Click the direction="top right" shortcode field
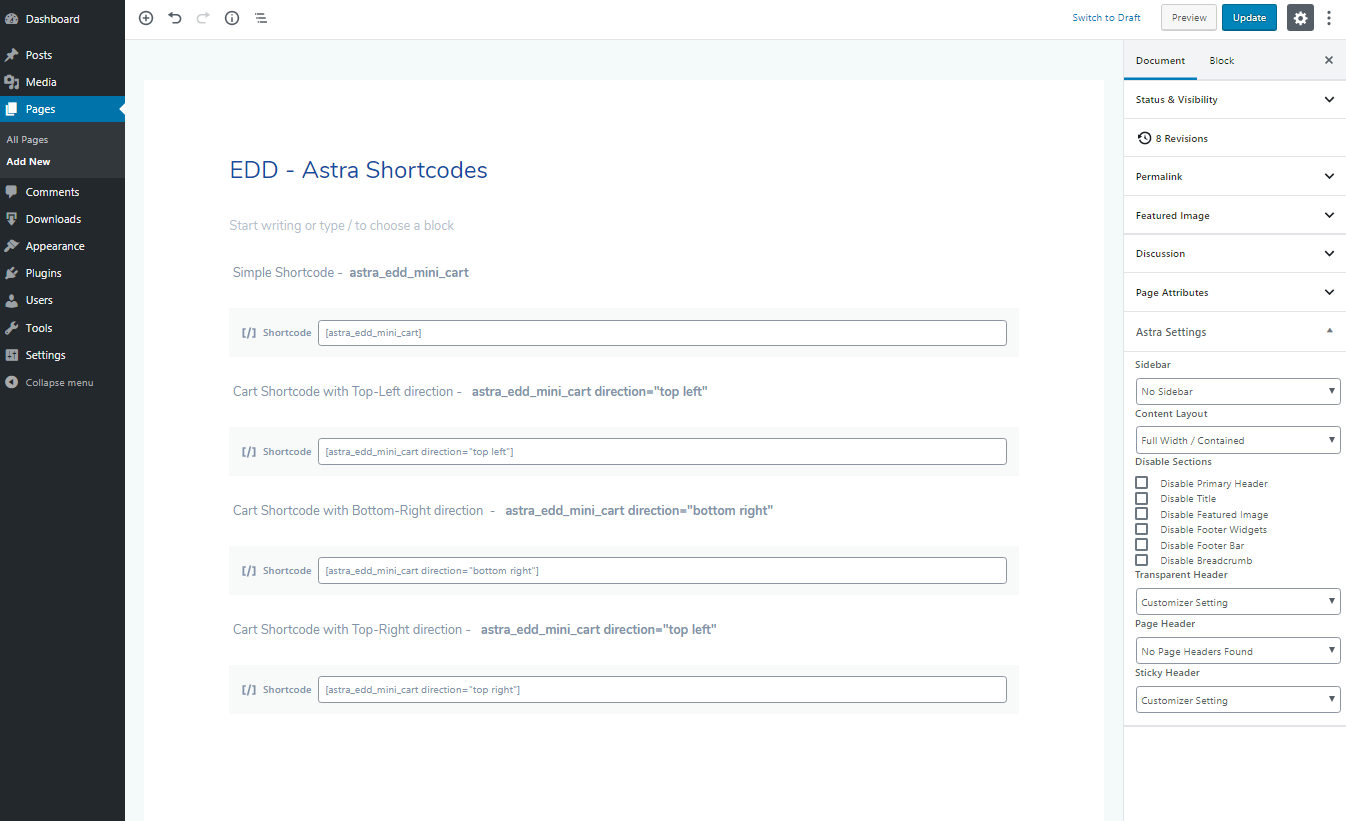 pos(662,690)
